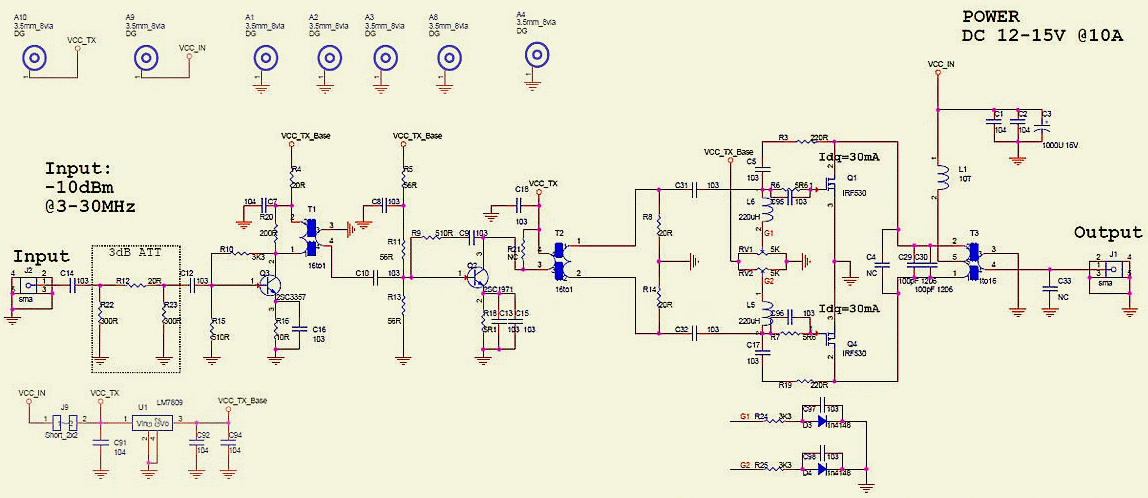Select the D3 1n4148 diode
The width and height of the screenshot is (1148, 498).
824,421
